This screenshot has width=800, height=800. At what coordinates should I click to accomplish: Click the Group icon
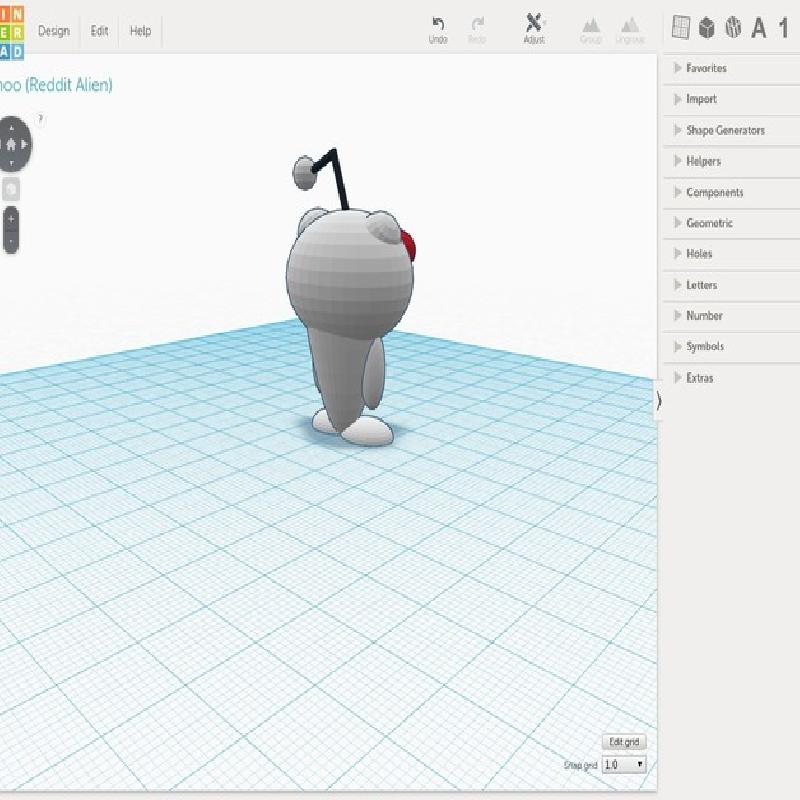pos(591,31)
